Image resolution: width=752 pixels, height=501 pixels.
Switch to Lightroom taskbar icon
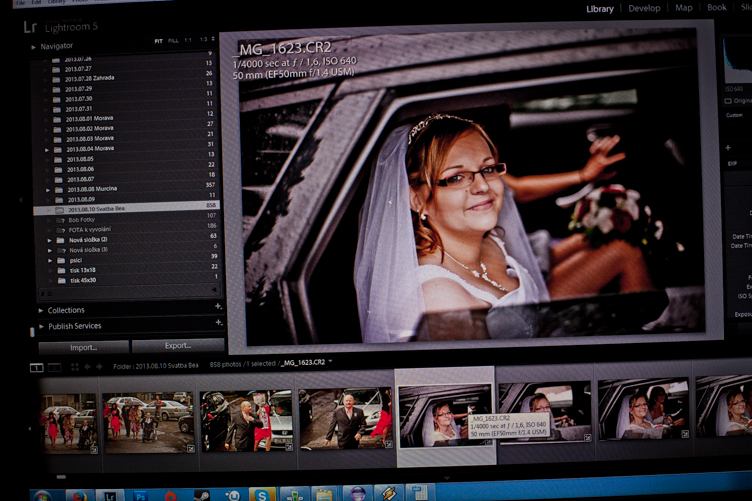click(110, 496)
